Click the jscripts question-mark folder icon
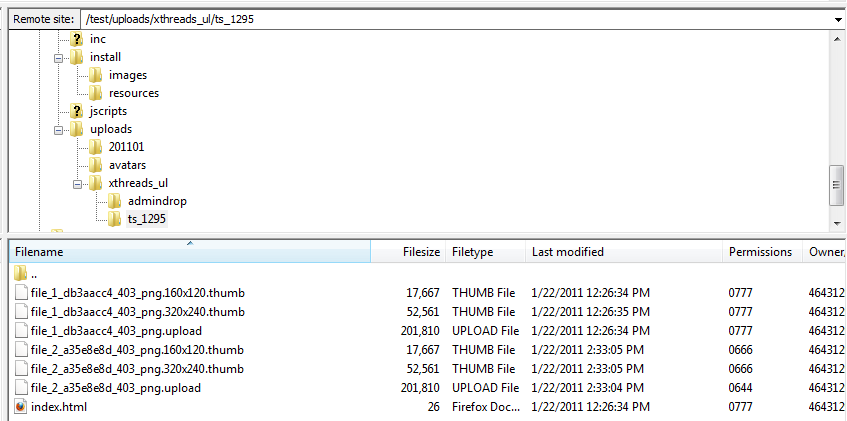847x421 pixels. tap(77, 111)
